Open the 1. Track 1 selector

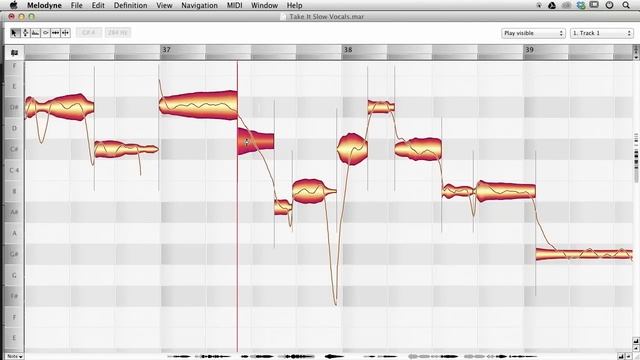tap(602, 33)
